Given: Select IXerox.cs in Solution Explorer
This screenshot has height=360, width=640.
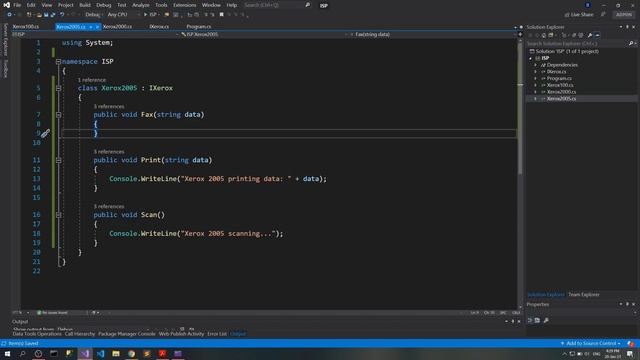Looking at the screenshot, I should tap(556, 72).
